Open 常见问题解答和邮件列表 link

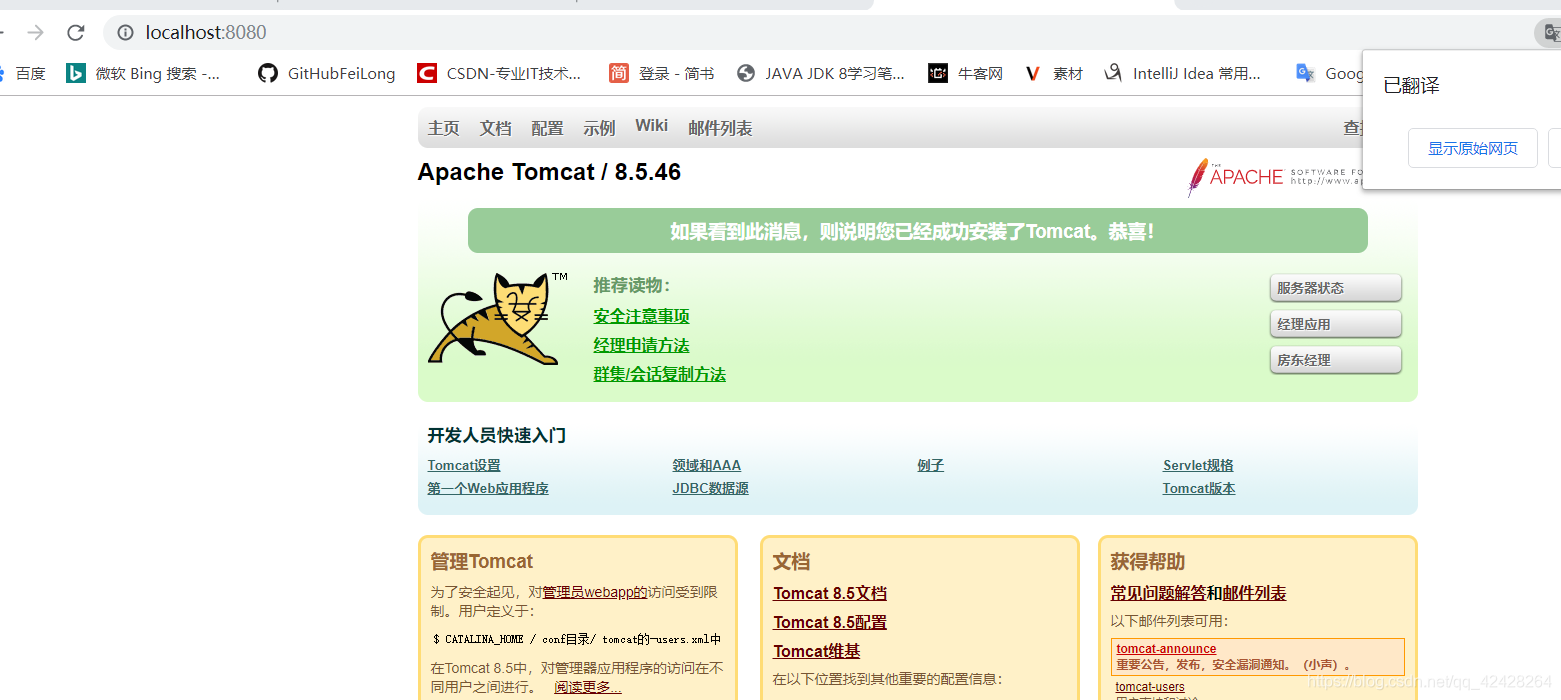1198,593
